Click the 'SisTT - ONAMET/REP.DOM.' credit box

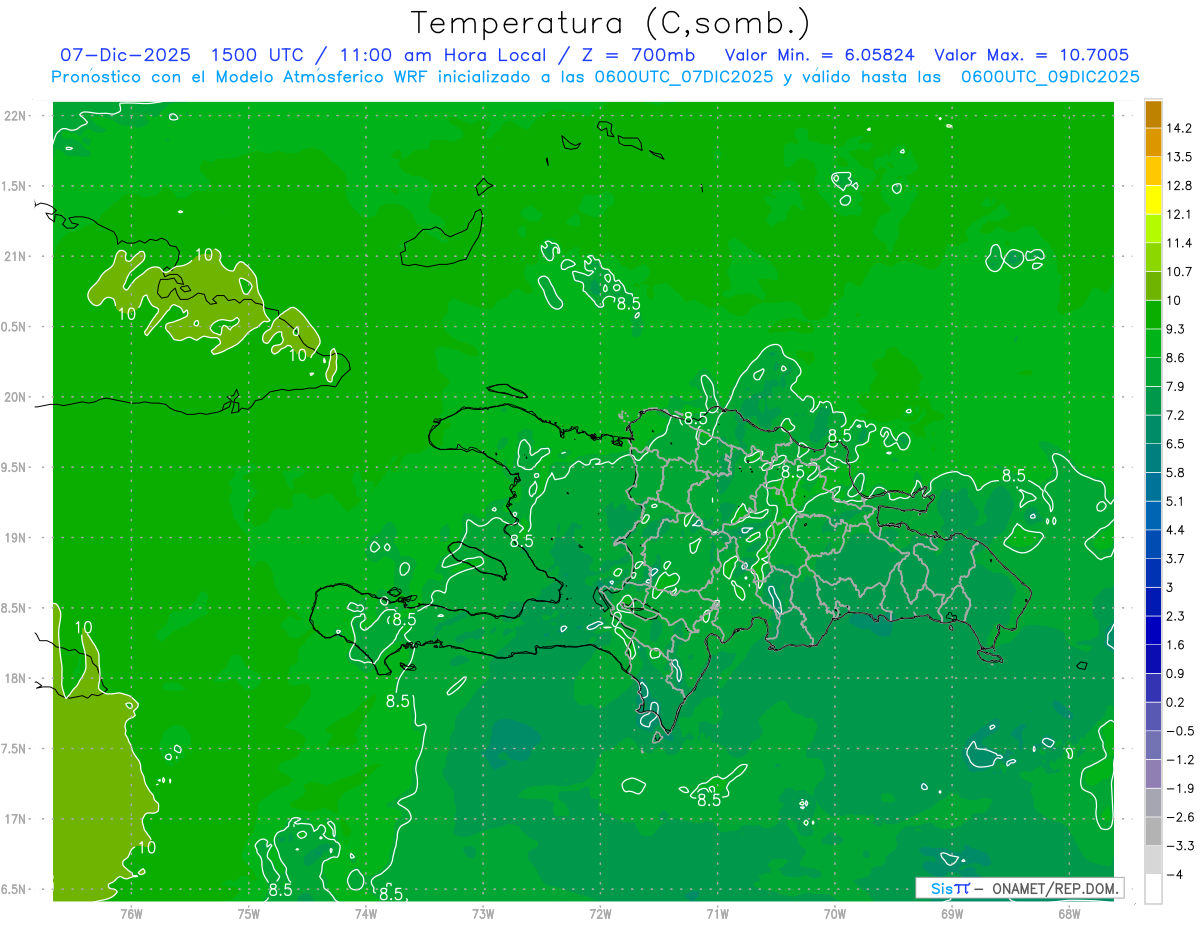1019,888
